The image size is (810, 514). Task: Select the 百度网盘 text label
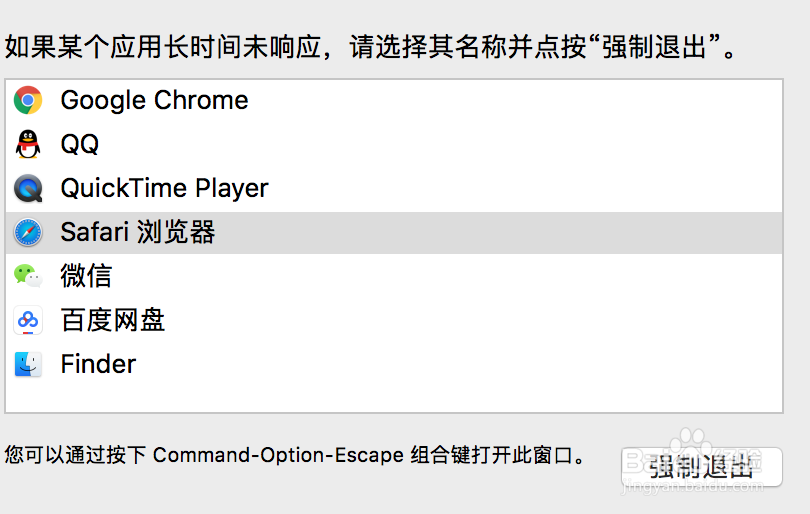point(113,320)
